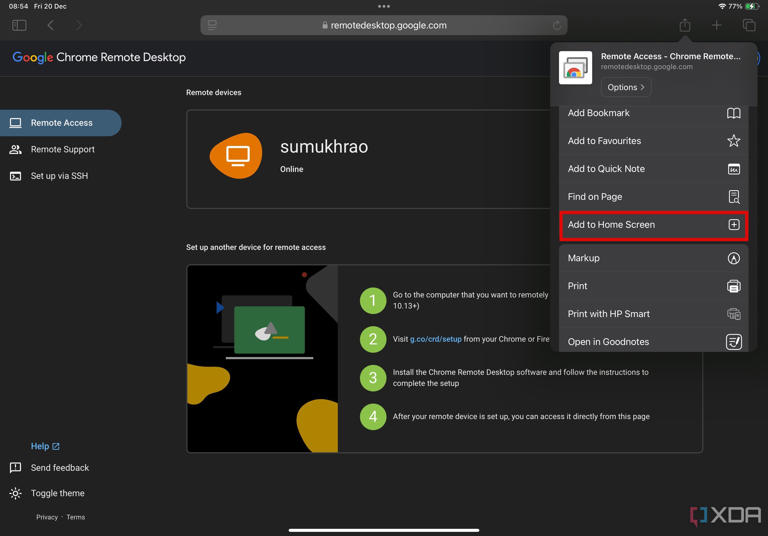
Task: Click the pen-tip icon on Markup row
Action: coord(734,258)
